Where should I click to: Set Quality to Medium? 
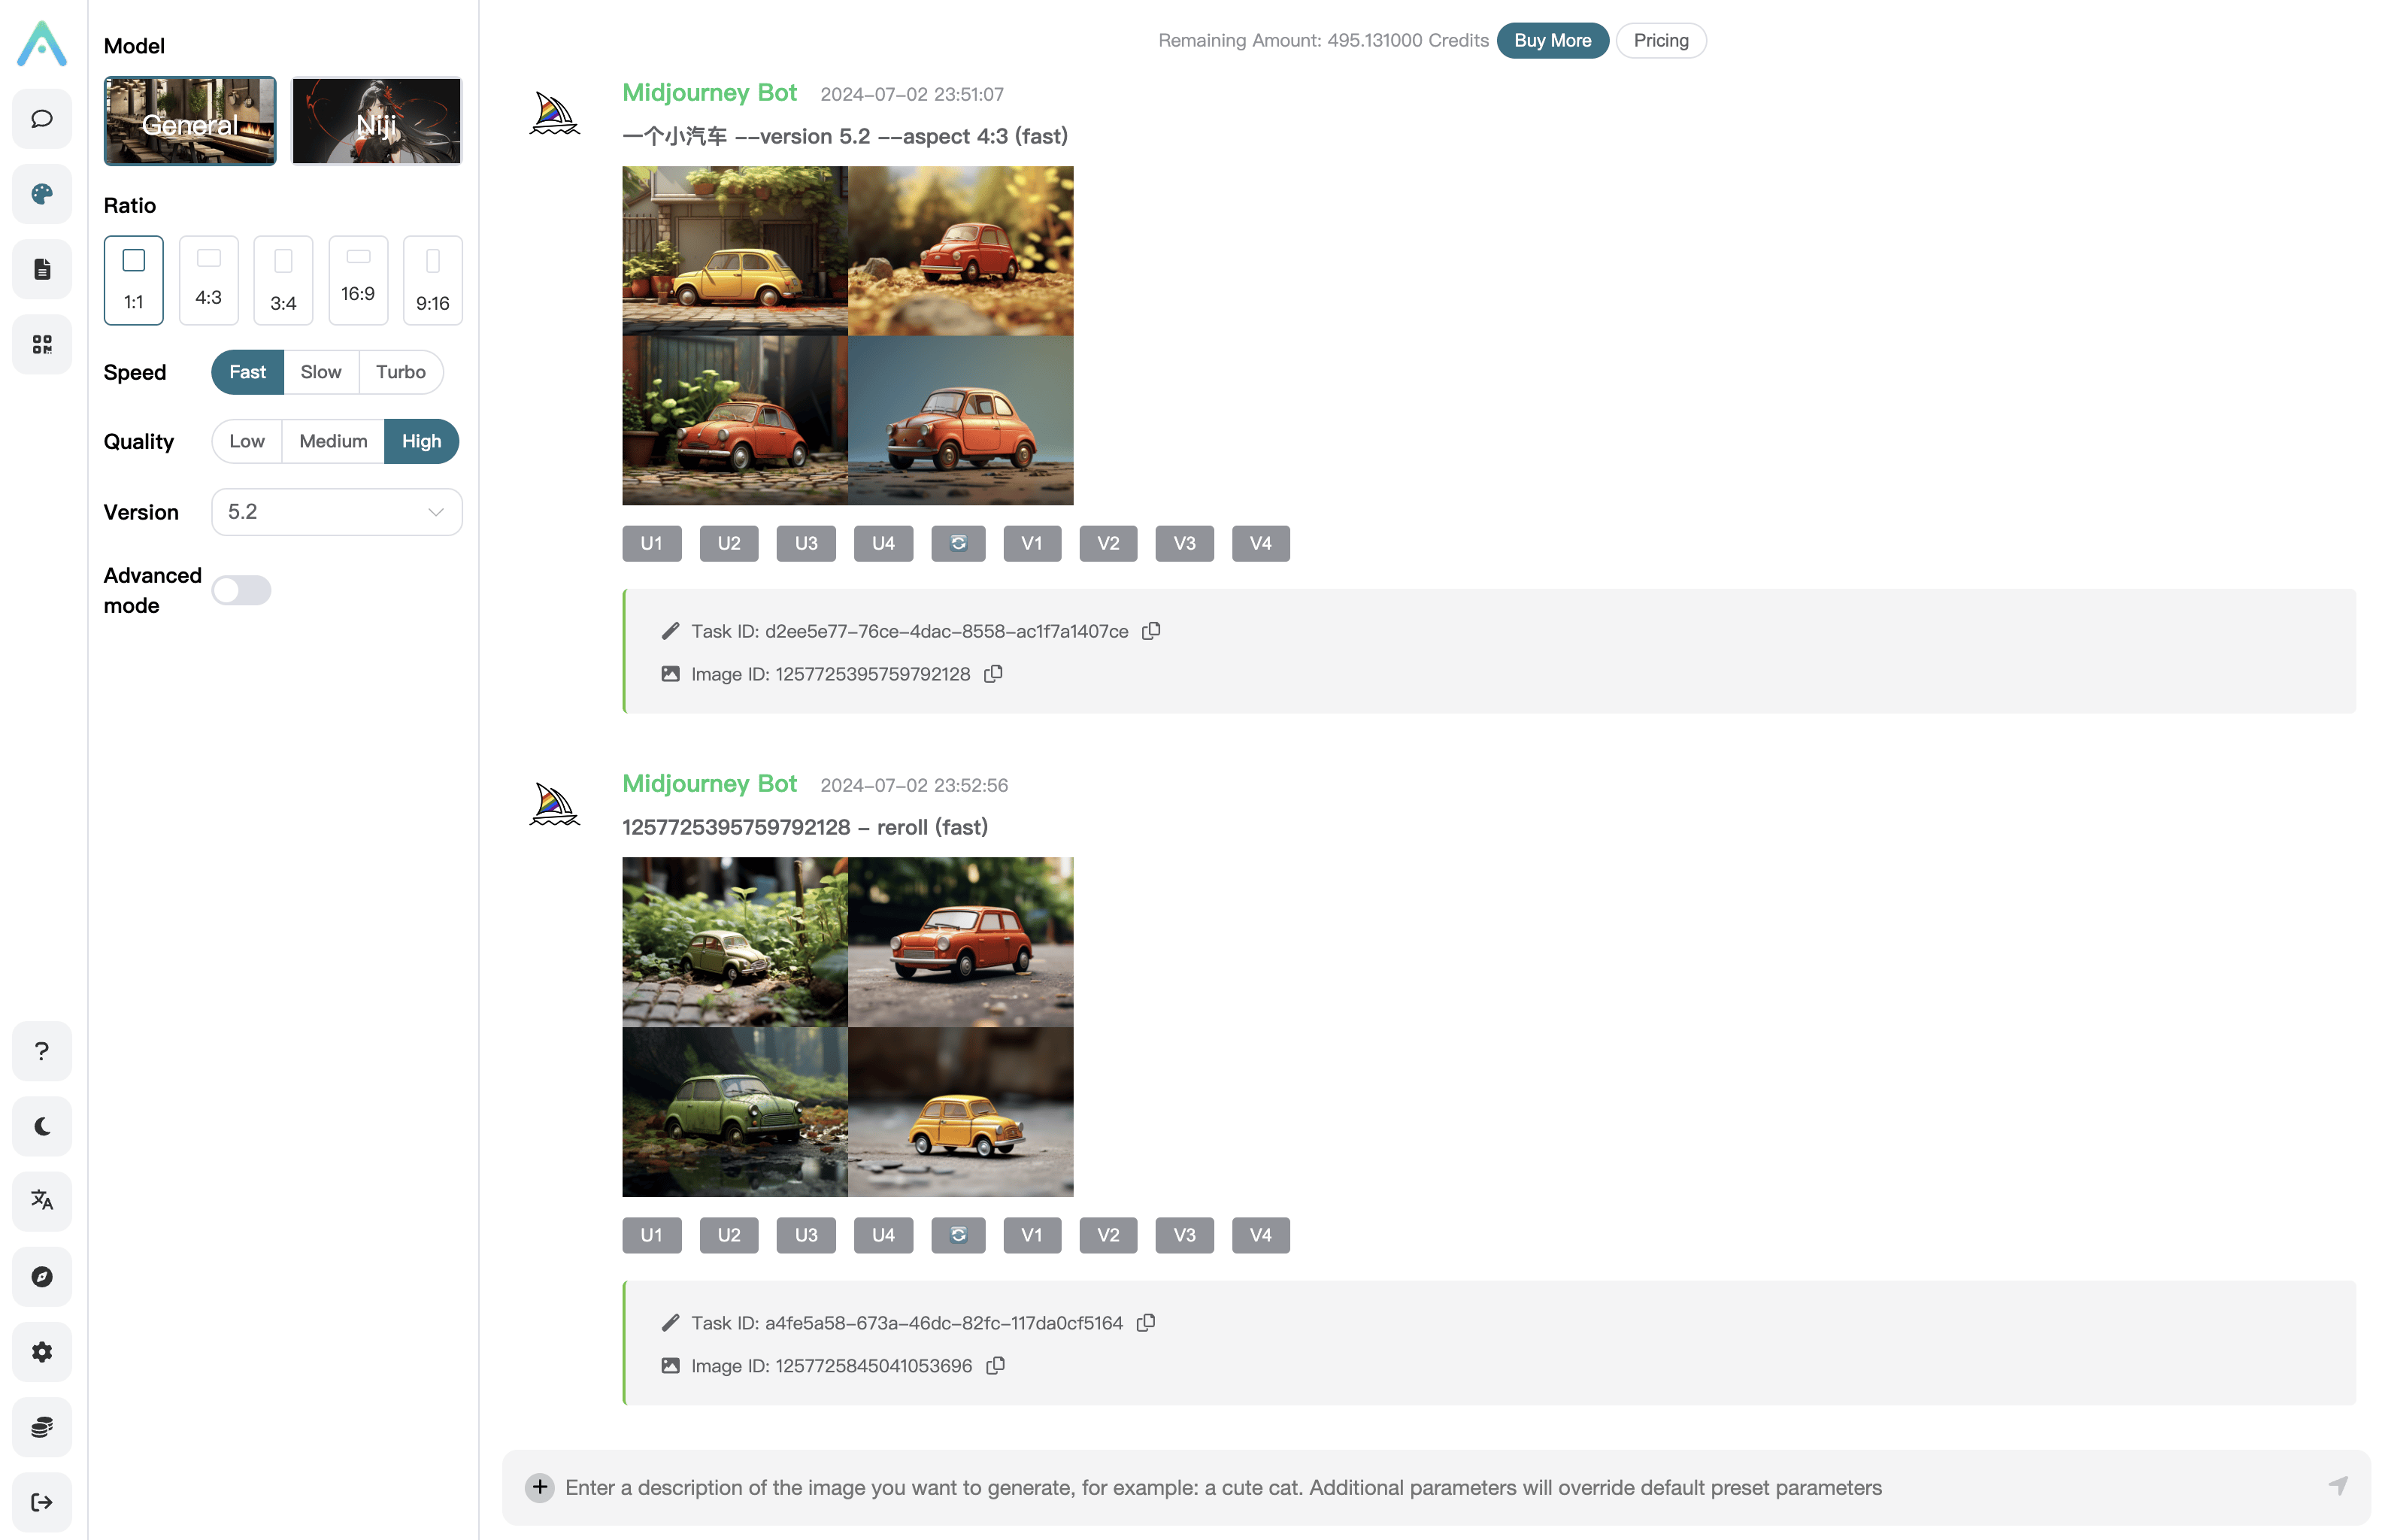point(333,441)
